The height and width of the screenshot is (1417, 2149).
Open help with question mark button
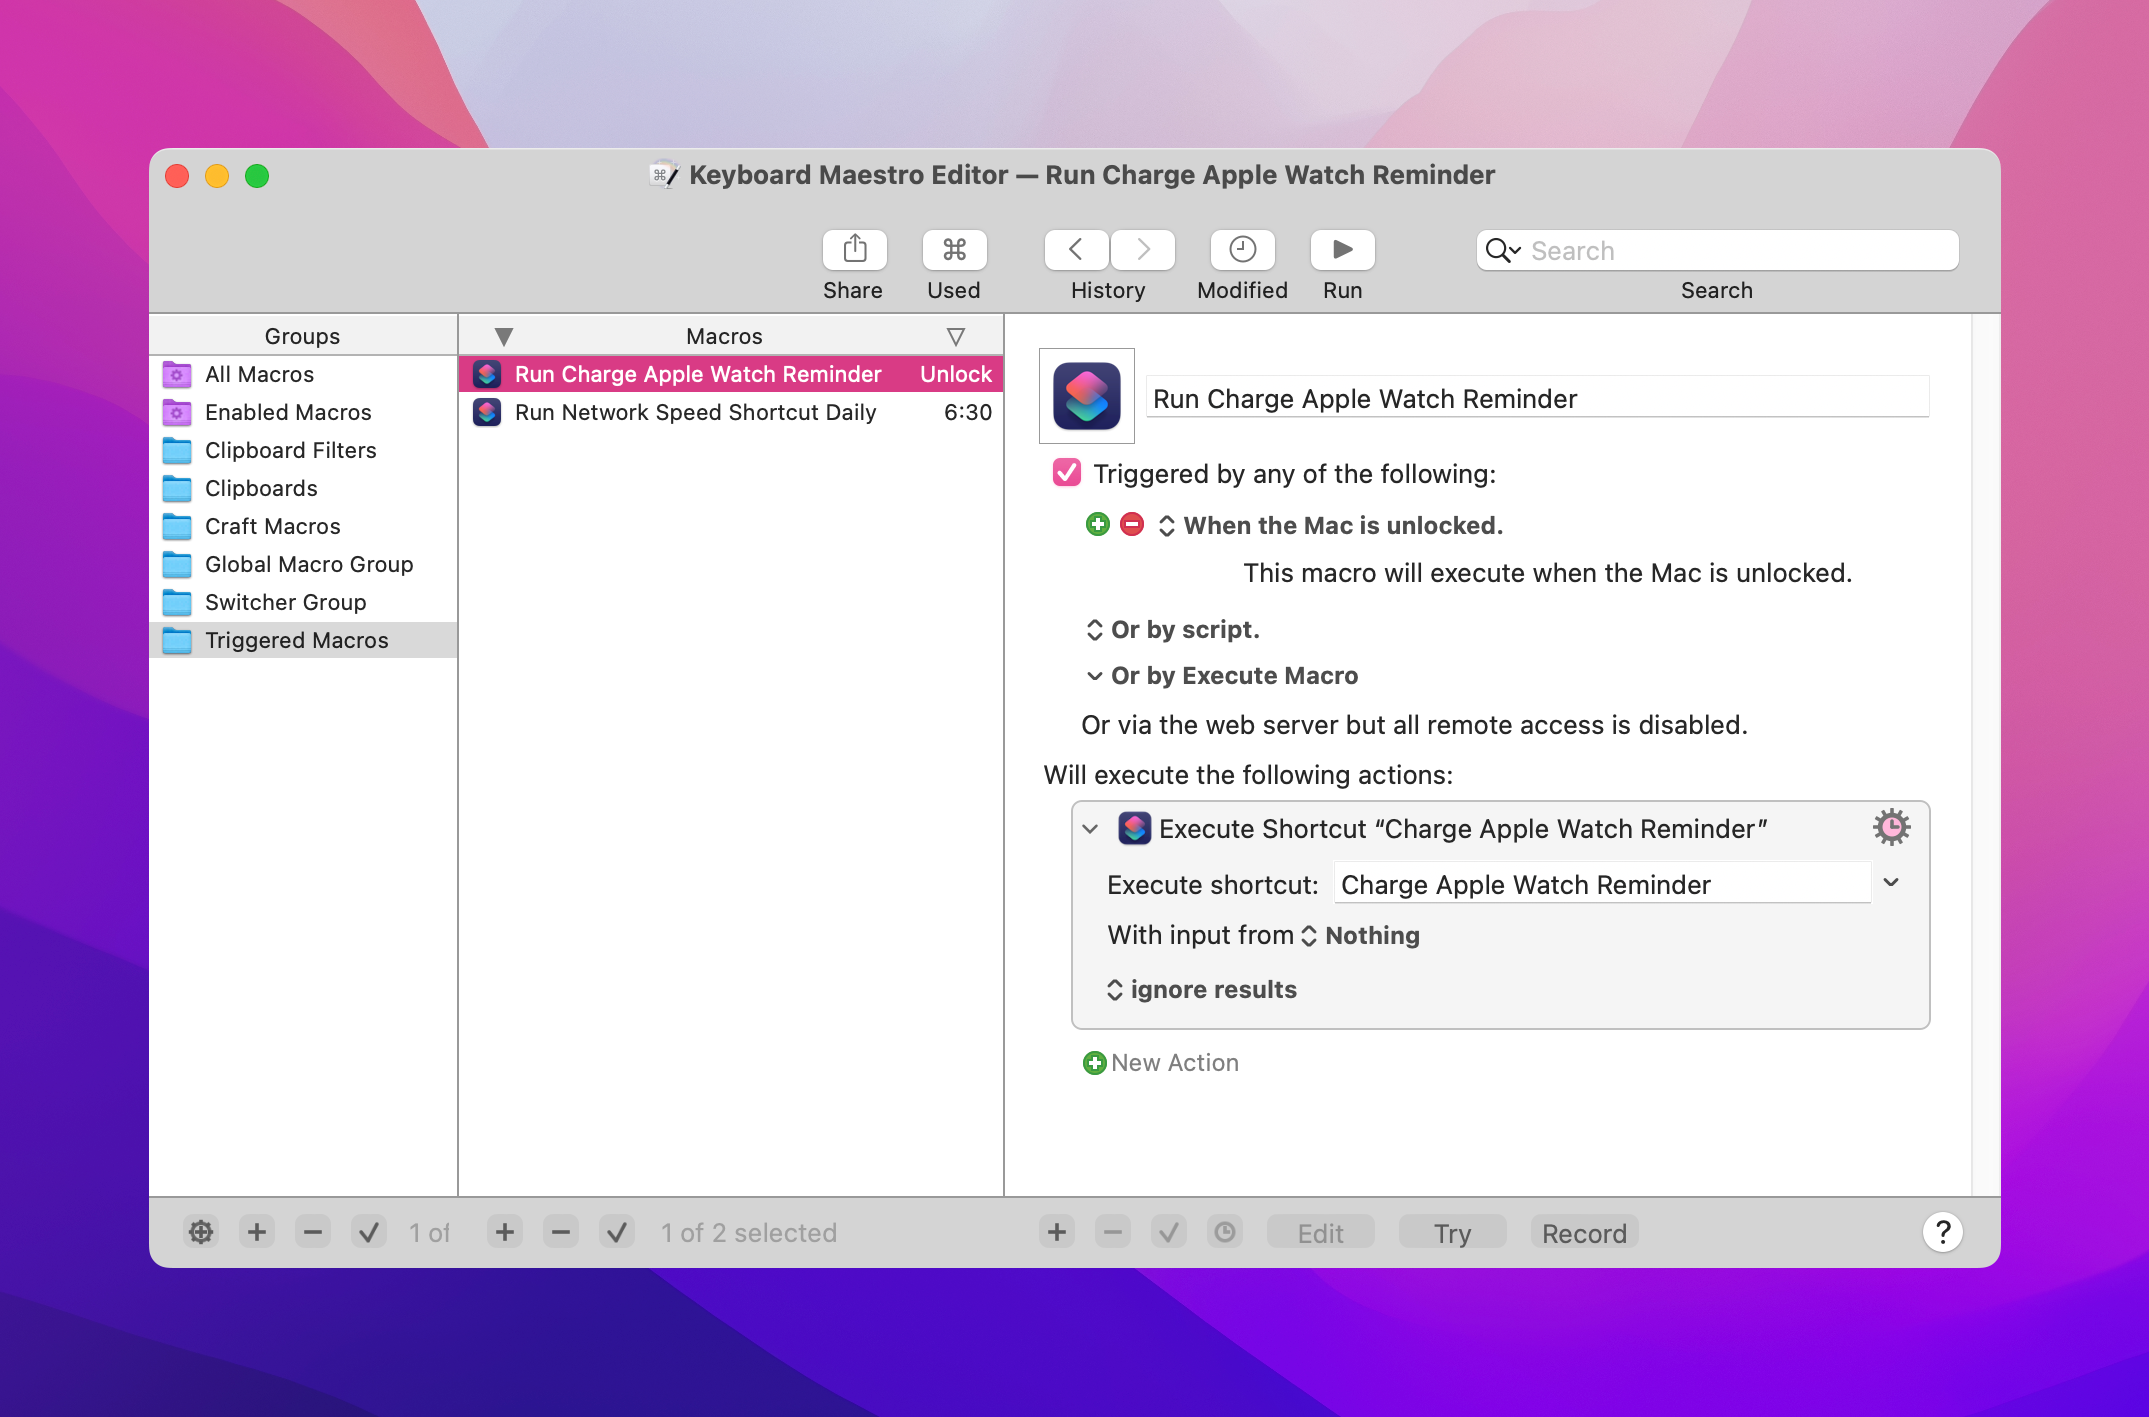coord(1942,1232)
